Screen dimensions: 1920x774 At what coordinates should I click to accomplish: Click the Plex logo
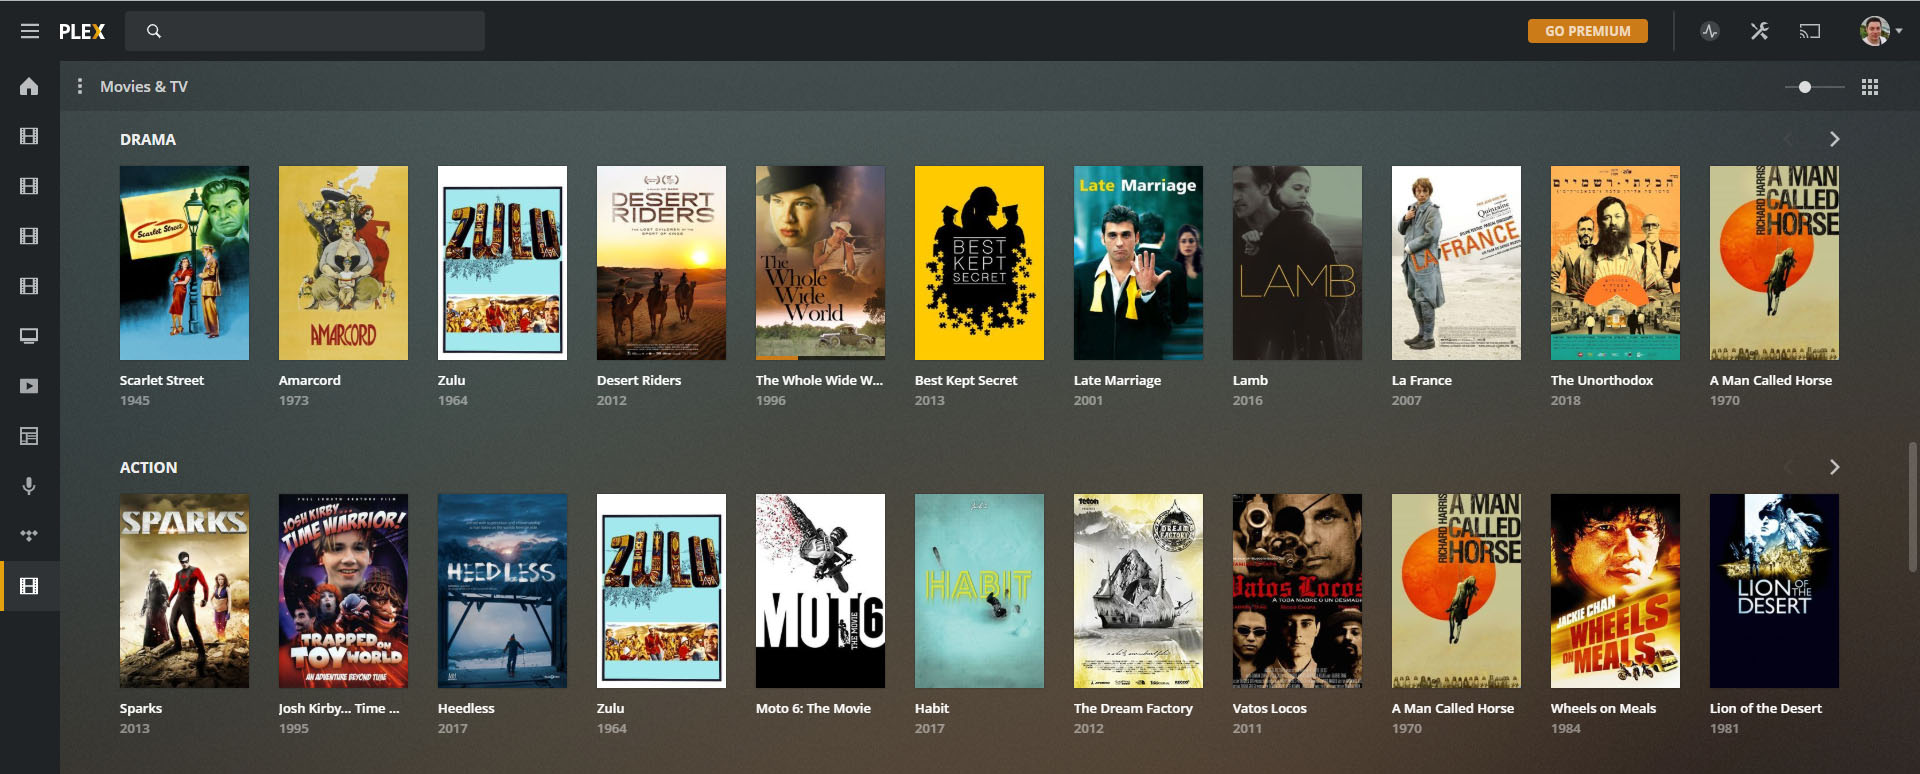click(x=82, y=31)
